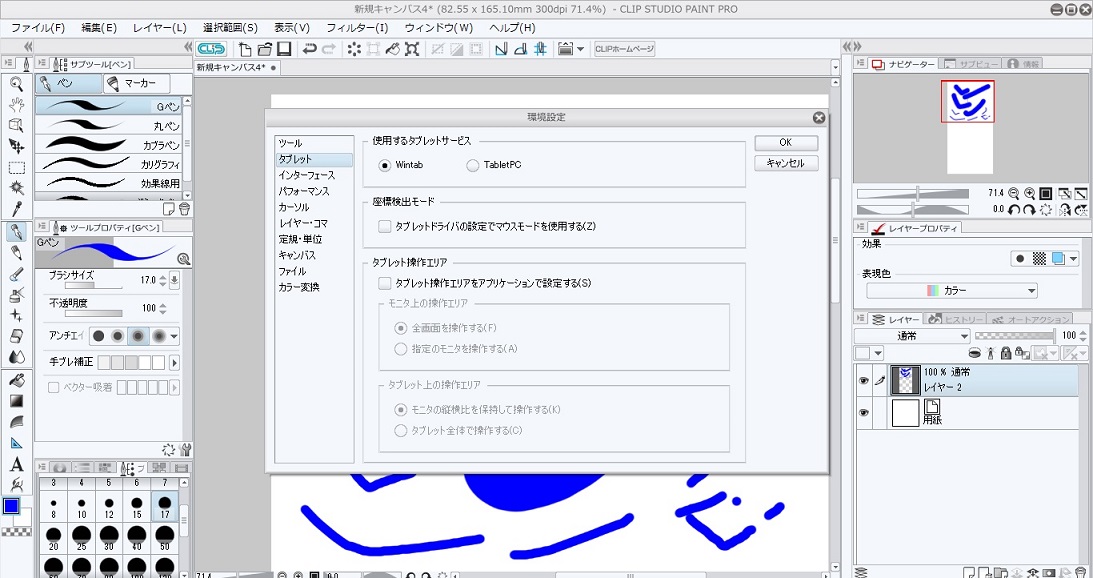Switch to the マーカー sub tool tab

tap(137, 84)
